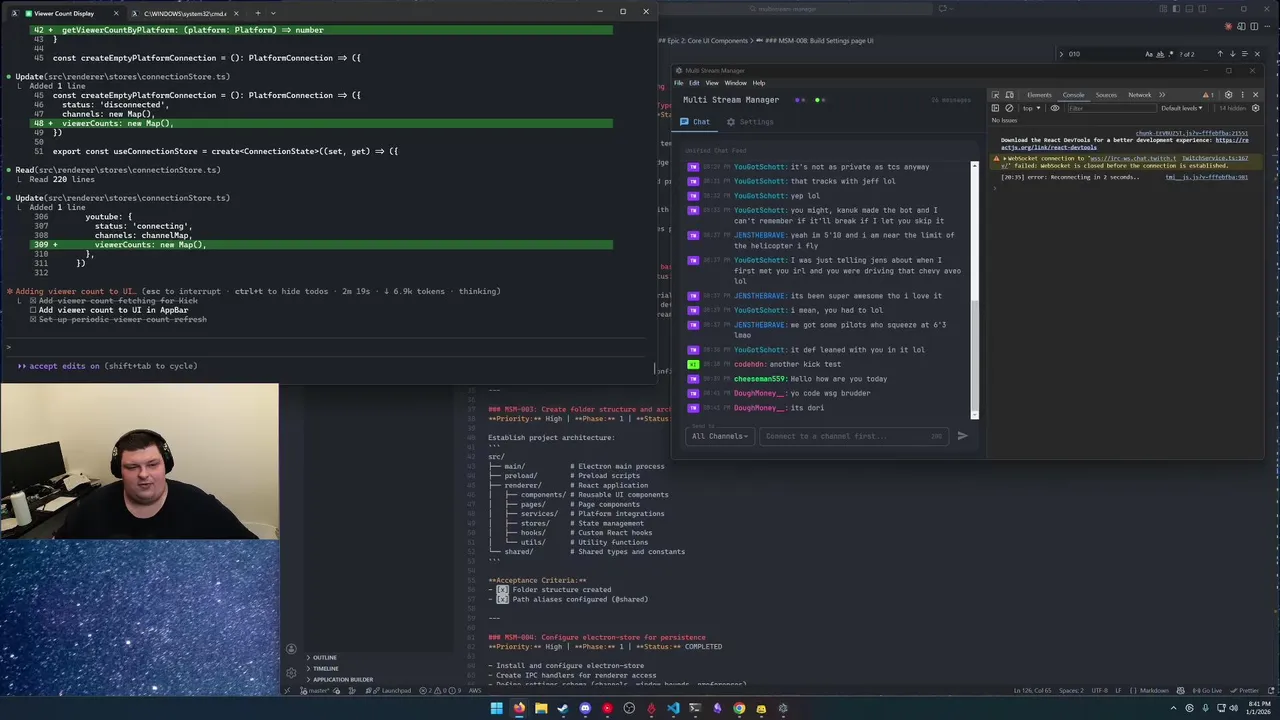Open Windows Start button
Image resolution: width=1280 pixels, height=720 pixels.
click(x=496, y=708)
